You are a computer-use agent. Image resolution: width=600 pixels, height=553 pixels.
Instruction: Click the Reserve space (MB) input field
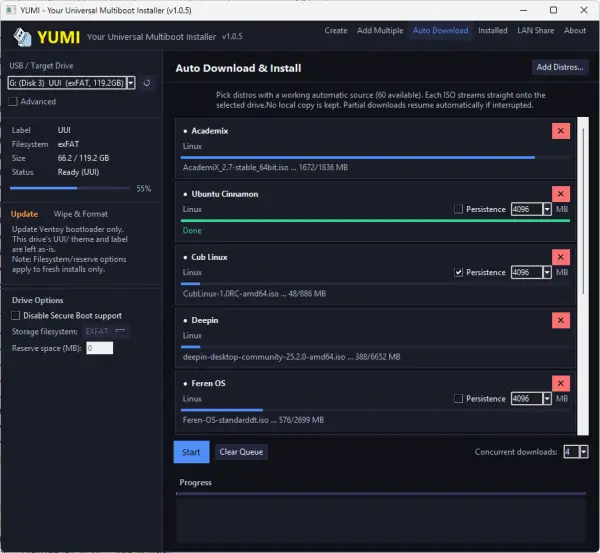click(99, 348)
